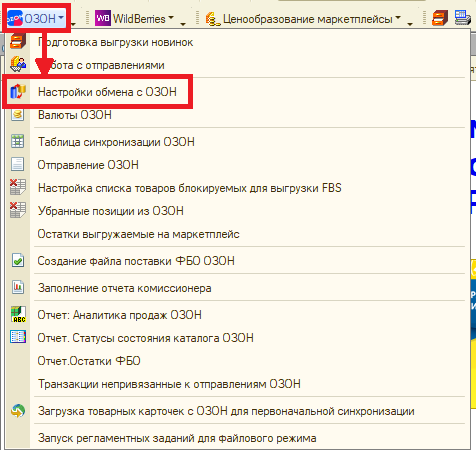Click the ABC analytics icon
This screenshot has height=450, width=476.
tap(18, 314)
